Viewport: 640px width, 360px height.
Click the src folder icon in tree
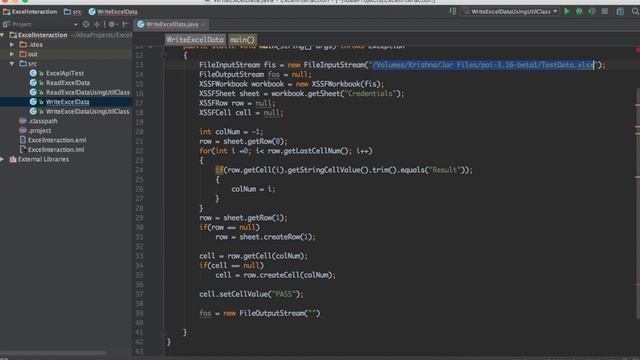click(23, 64)
